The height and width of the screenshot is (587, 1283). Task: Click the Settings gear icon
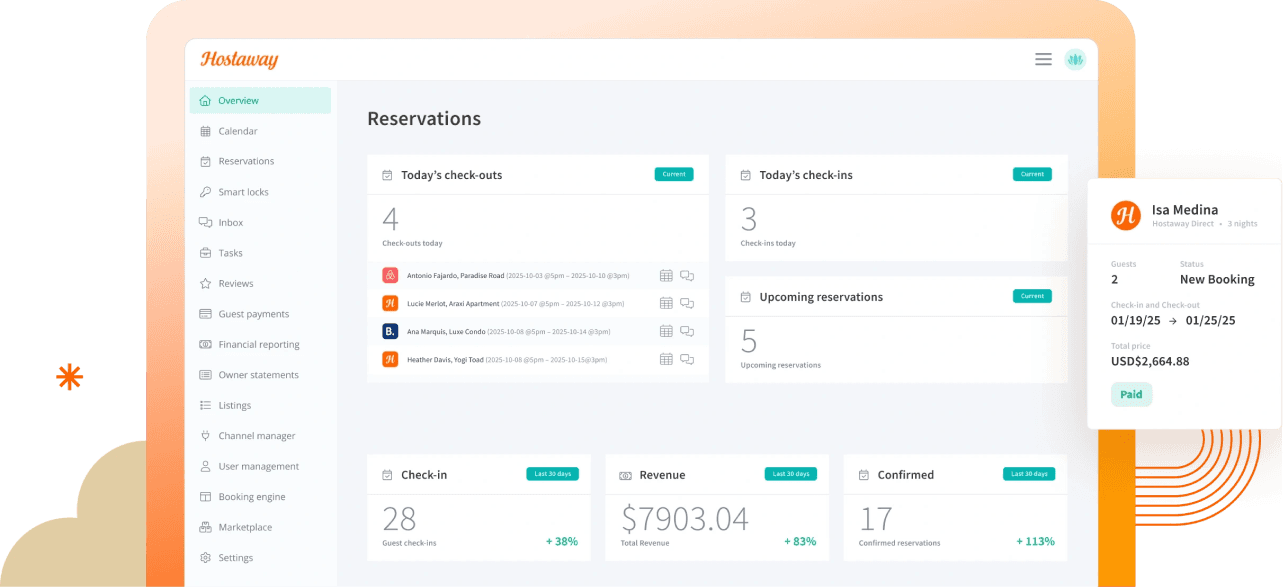tap(205, 558)
